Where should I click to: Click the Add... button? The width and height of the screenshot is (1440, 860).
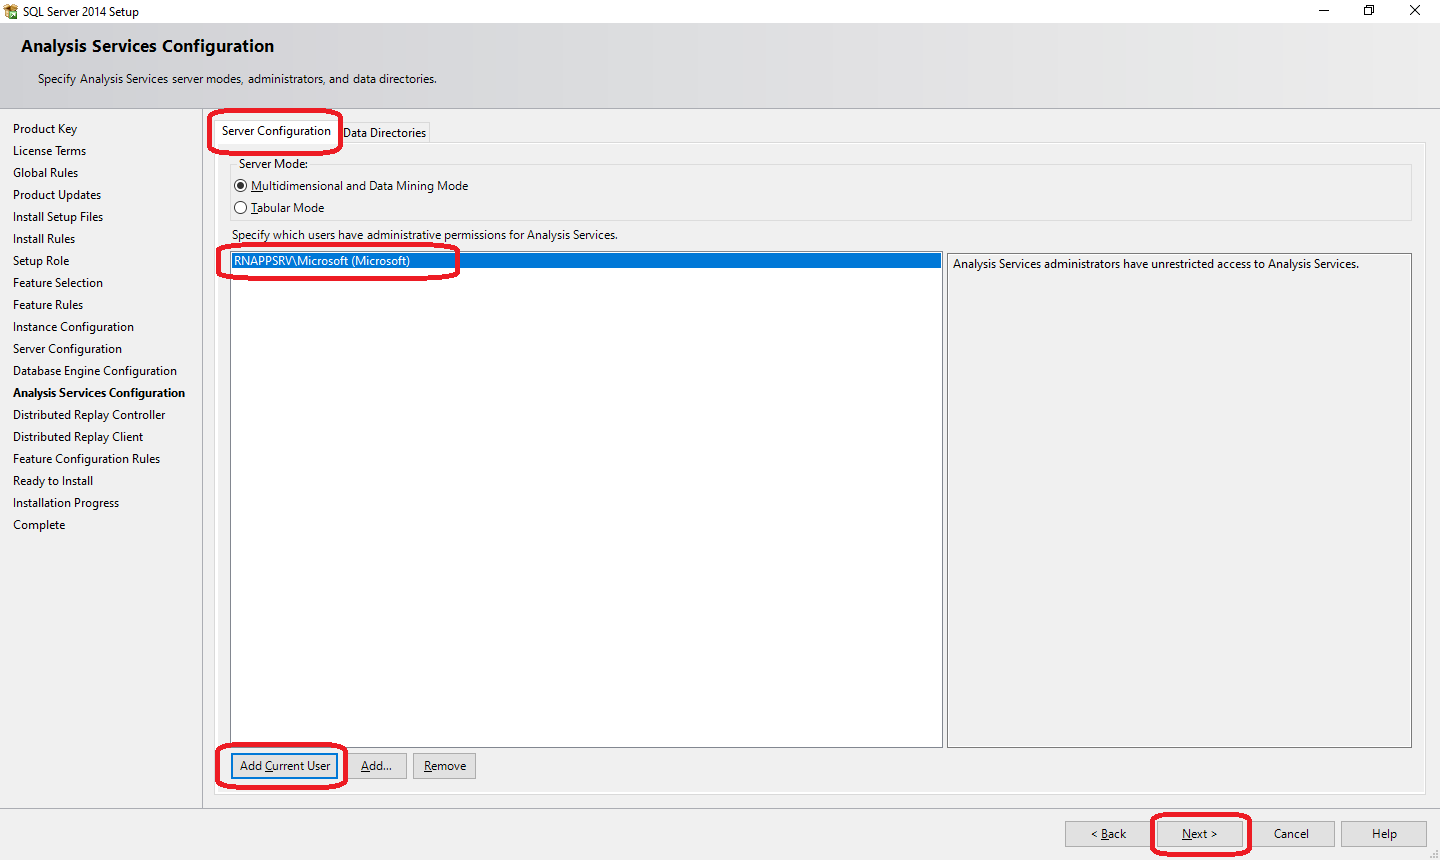376,766
